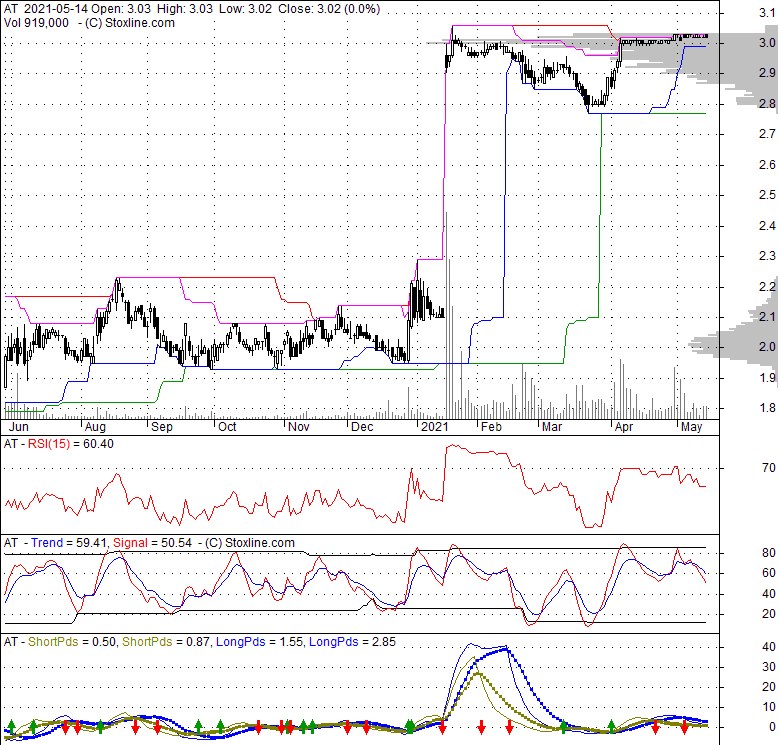The image size is (780, 745).
Task: Click the 'Mar' month axis label
Action: click(x=552, y=427)
